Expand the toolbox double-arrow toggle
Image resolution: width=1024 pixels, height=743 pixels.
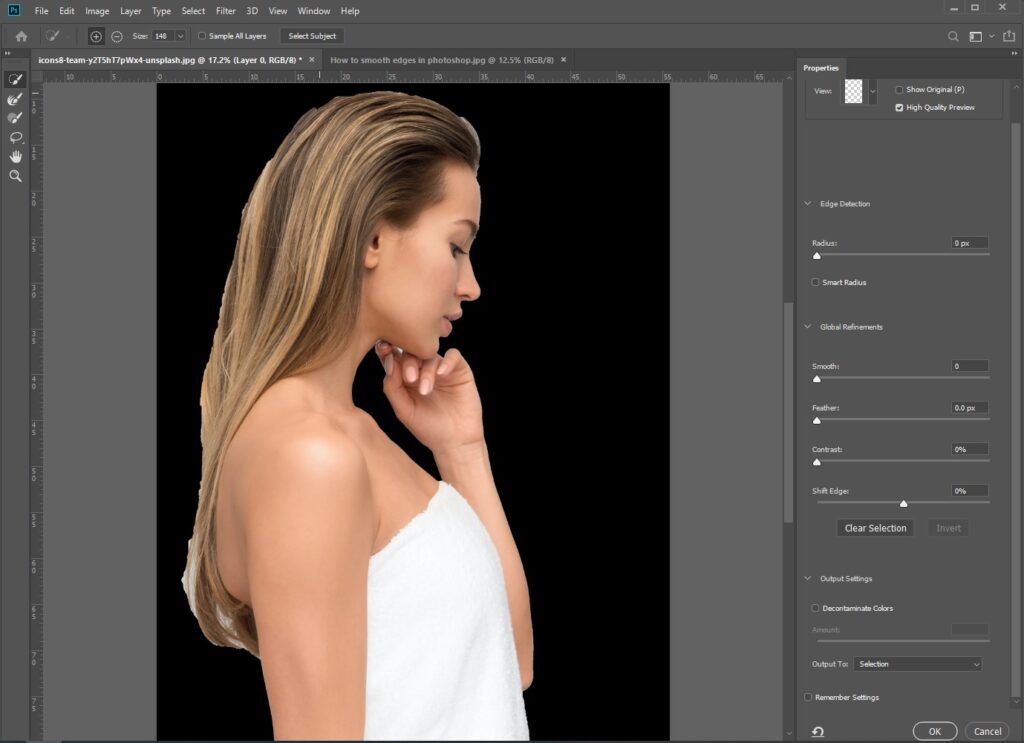8,54
